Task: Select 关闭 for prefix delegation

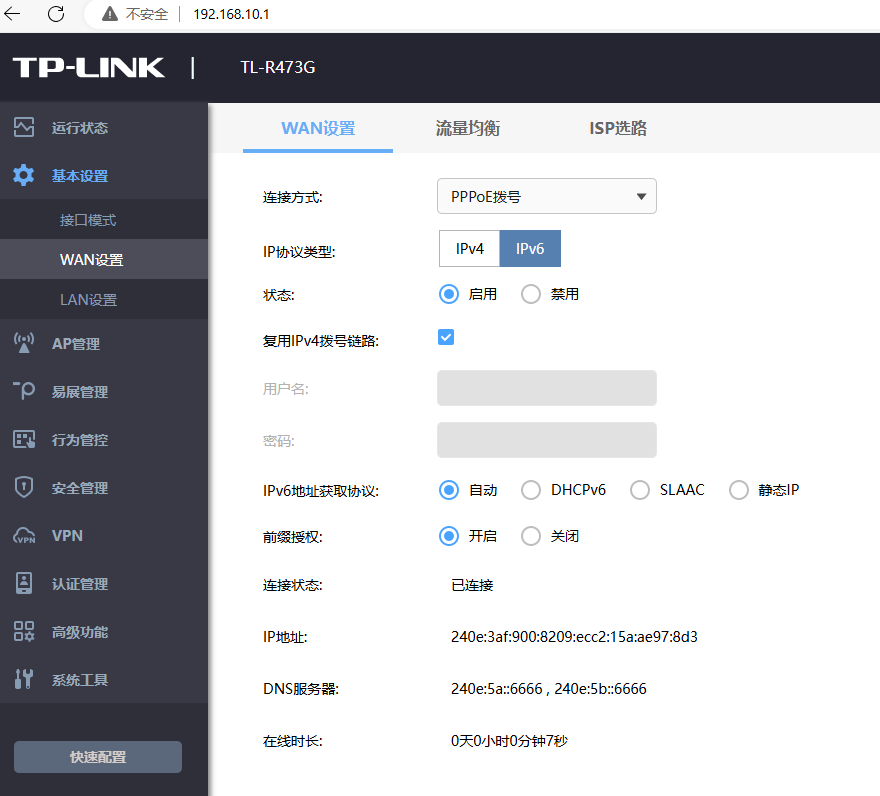Action: (531, 536)
